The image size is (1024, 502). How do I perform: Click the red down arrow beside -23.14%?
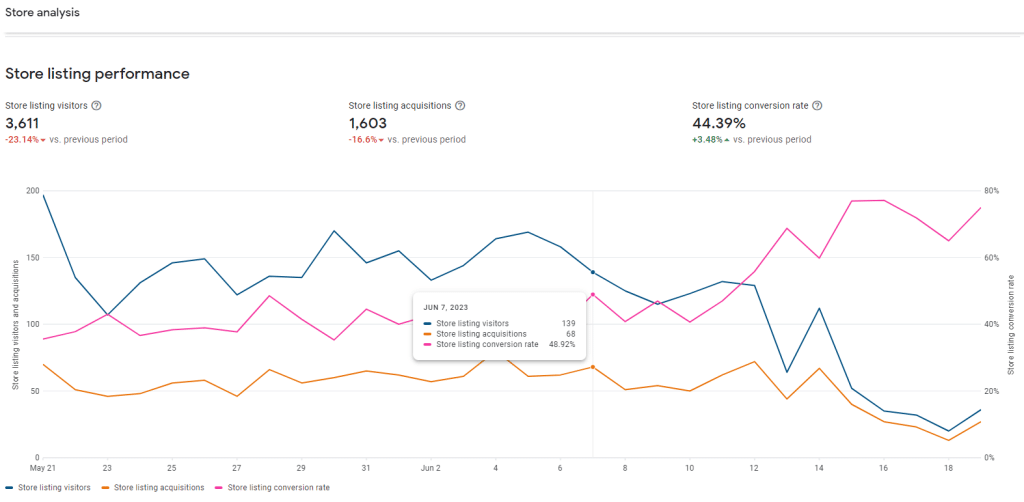coord(43,140)
